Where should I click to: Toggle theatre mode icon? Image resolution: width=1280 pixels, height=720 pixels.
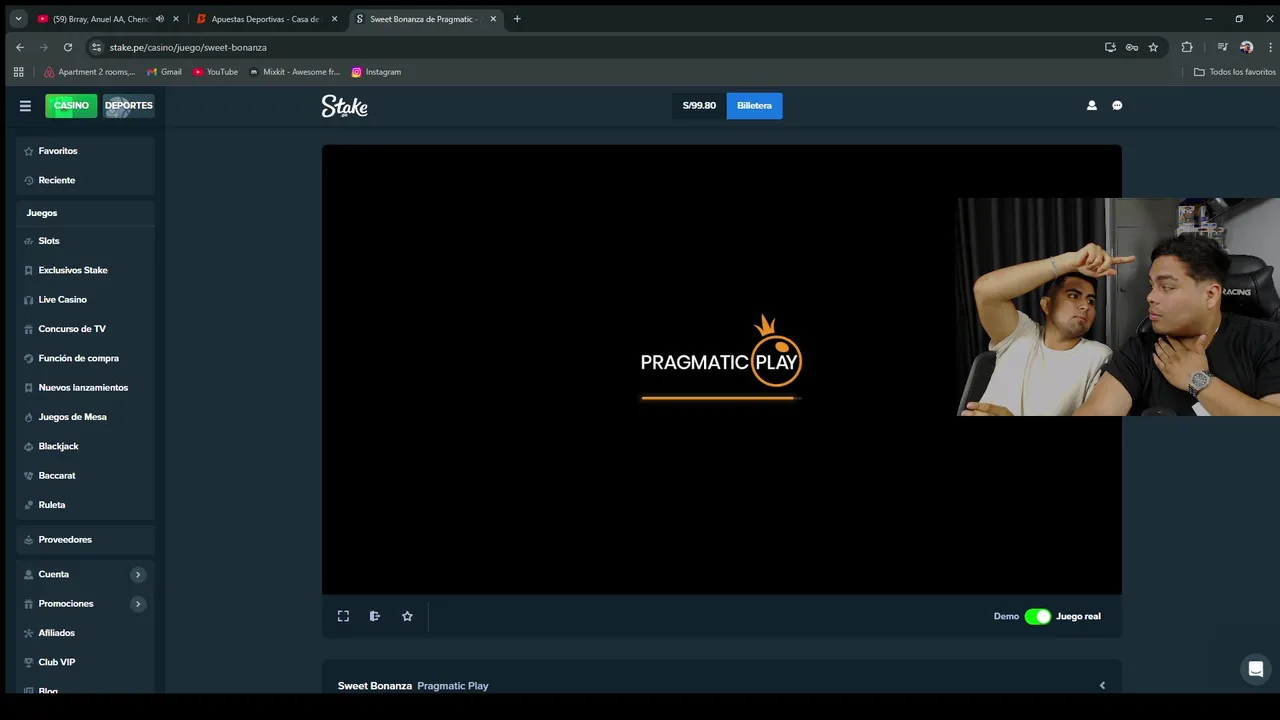tap(375, 616)
